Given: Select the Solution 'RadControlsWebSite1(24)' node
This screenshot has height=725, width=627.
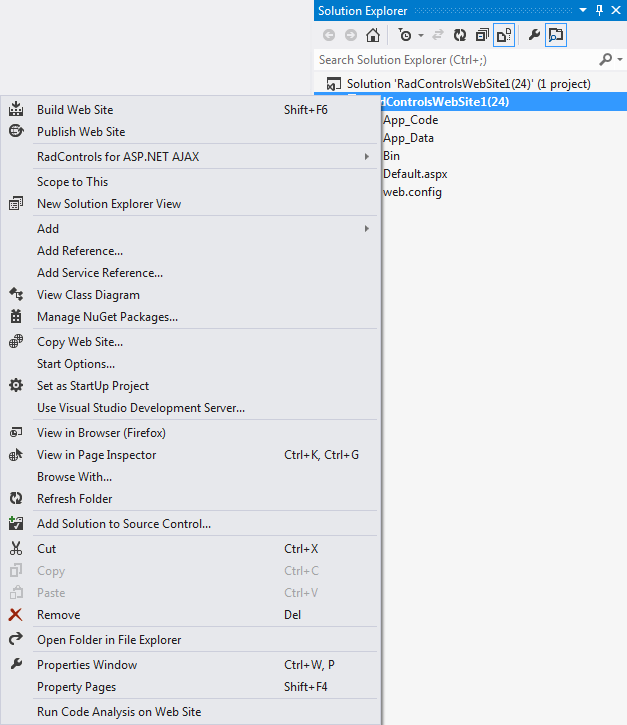Looking at the screenshot, I should 468,84.
